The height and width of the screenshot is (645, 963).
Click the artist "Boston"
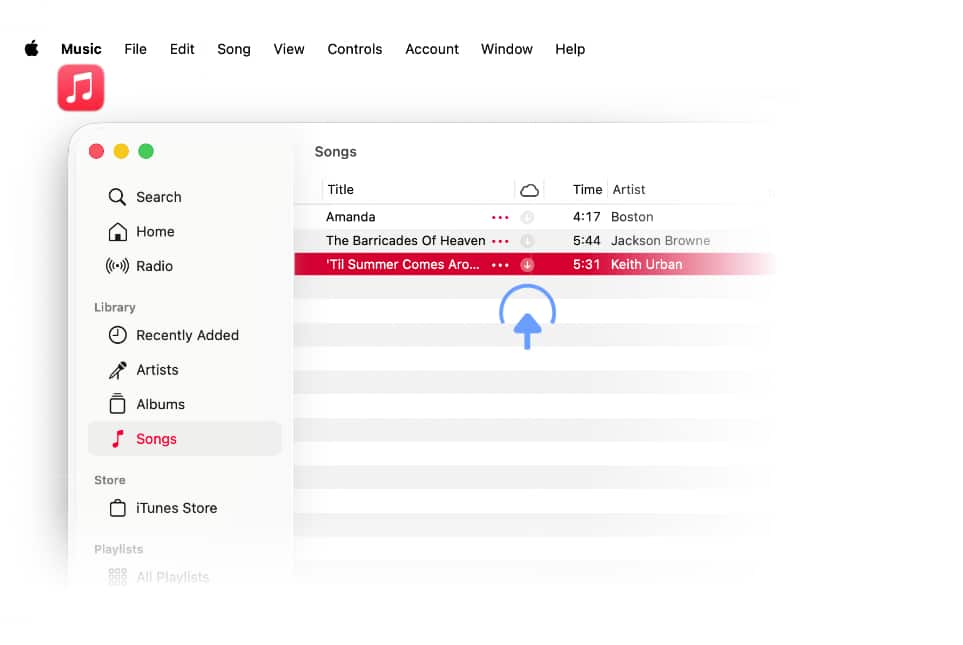coord(632,217)
